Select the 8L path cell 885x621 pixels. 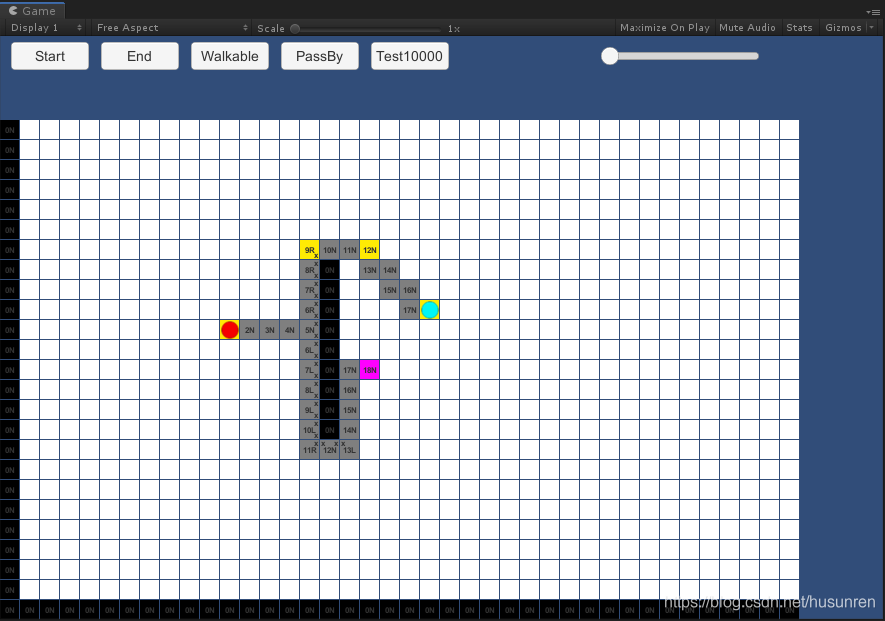point(309,390)
